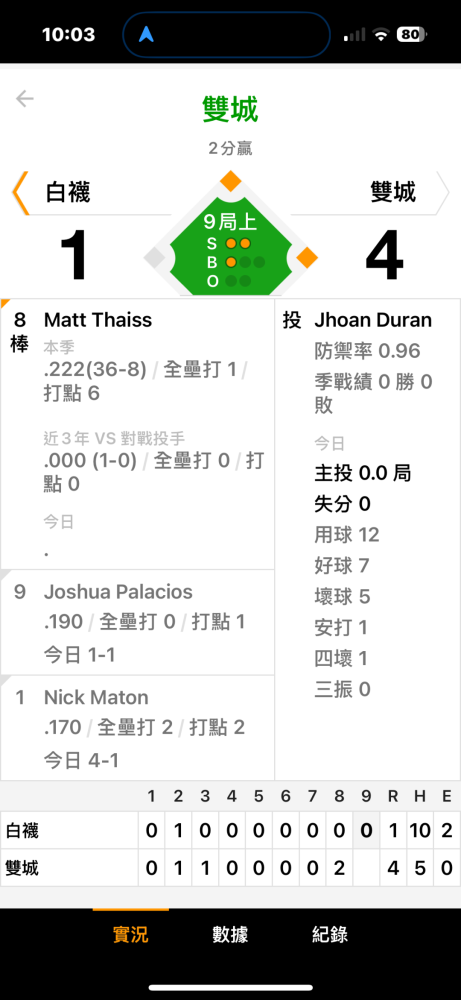Switch to the 紀錄 tab
Image resolution: width=461 pixels, height=1000 pixels.
pos(330,934)
